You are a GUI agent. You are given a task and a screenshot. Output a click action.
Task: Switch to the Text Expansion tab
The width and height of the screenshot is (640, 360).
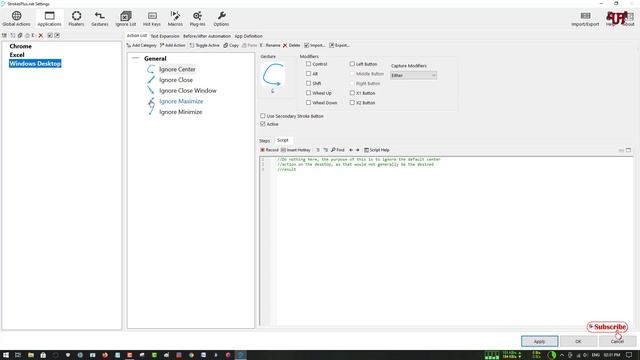165,36
